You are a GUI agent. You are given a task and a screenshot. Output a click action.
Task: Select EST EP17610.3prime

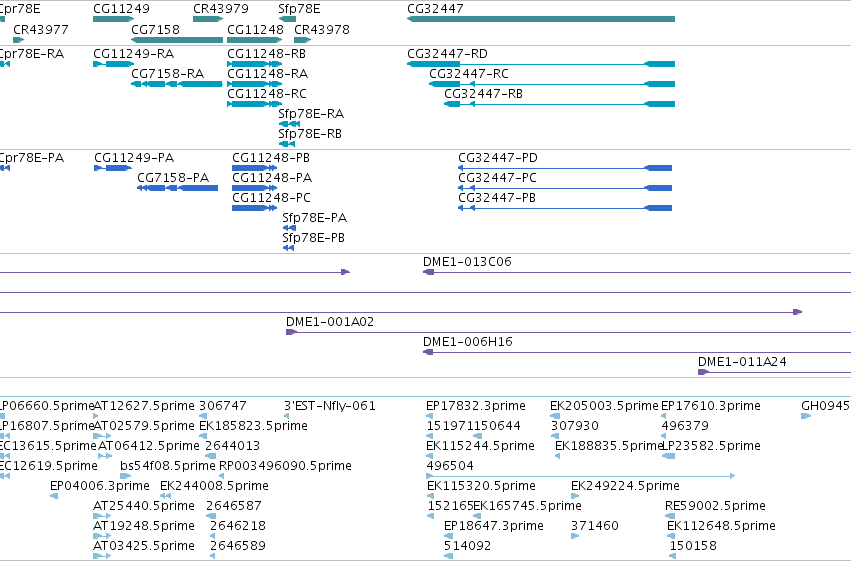(664, 417)
